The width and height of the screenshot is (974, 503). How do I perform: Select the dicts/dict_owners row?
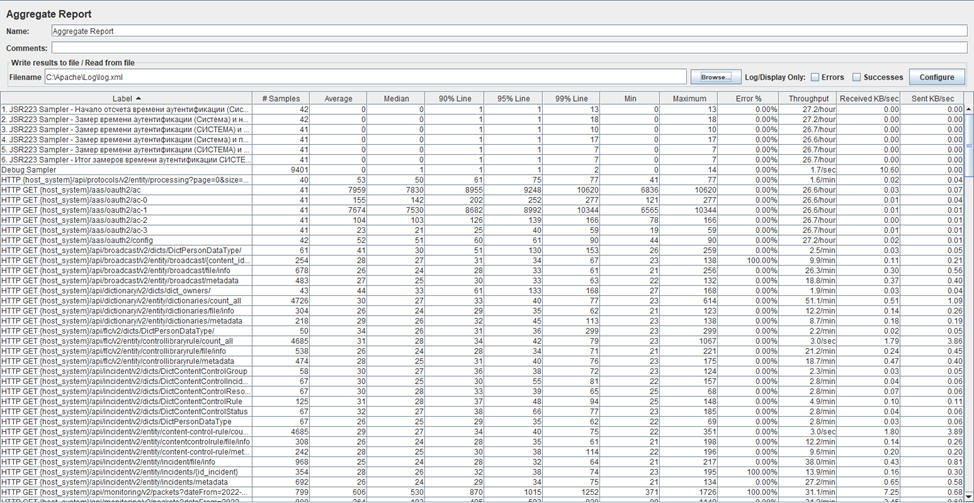click(483, 290)
